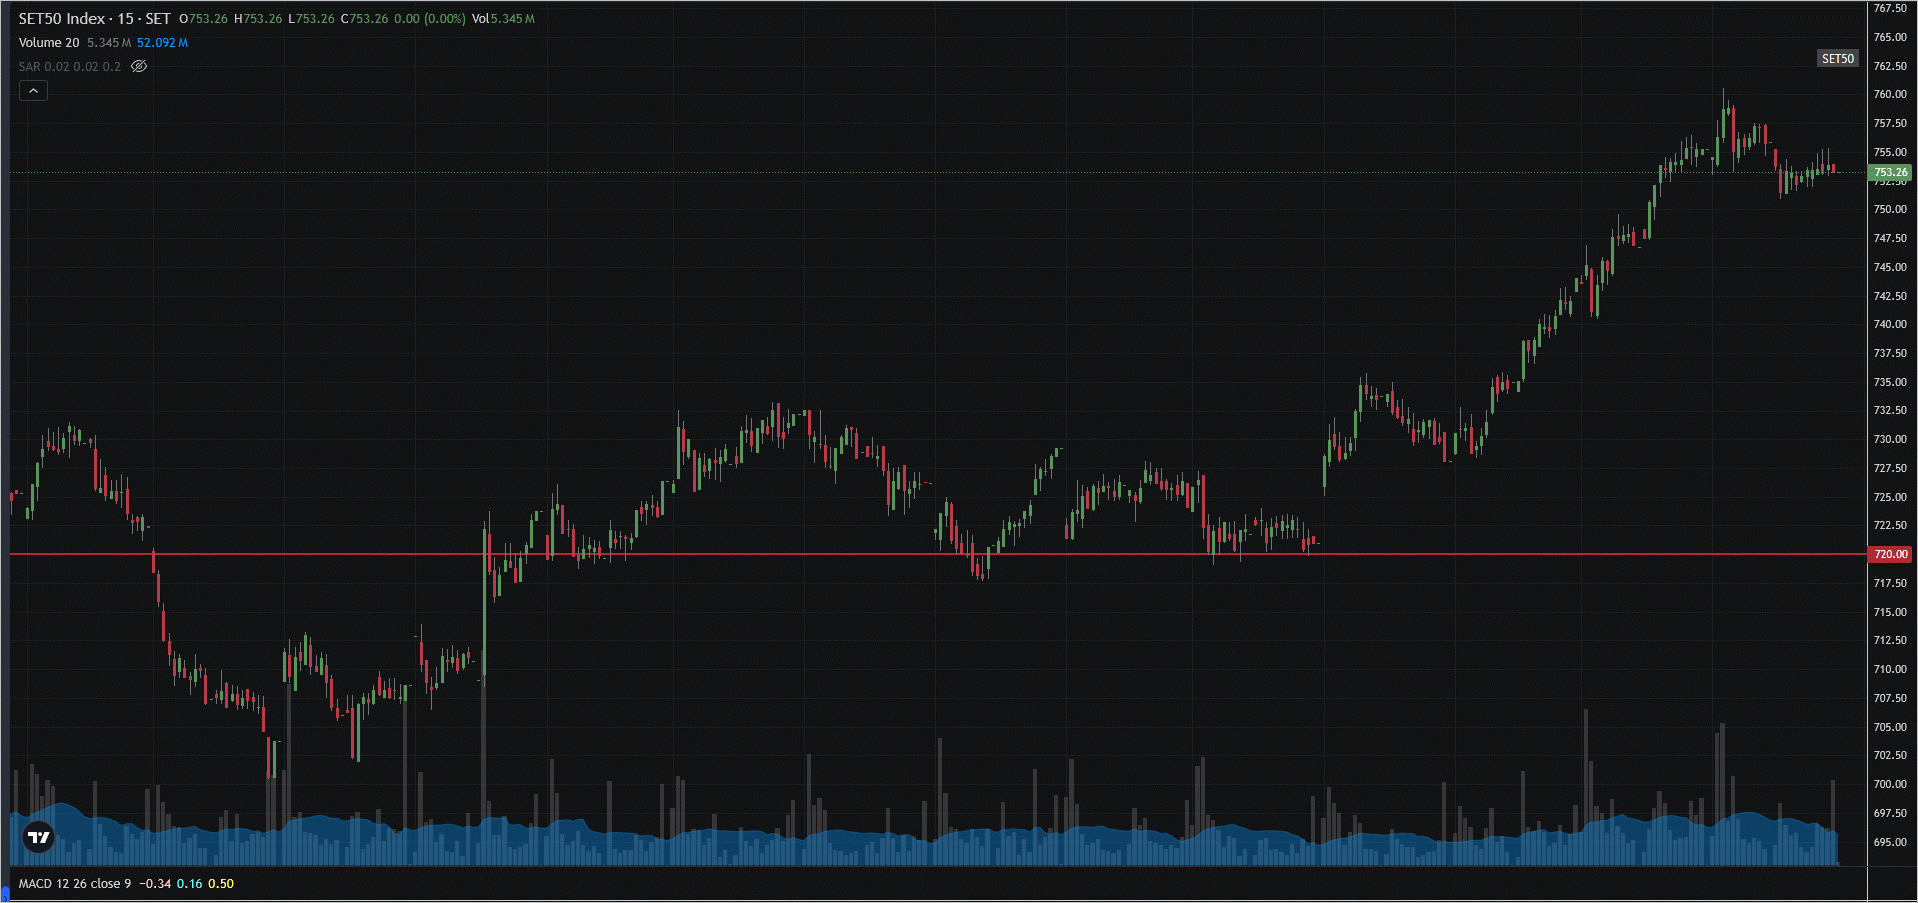Screen dimensions: 1918x903
Task: Click the 710.00 price axis label
Action: tap(1890, 670)
